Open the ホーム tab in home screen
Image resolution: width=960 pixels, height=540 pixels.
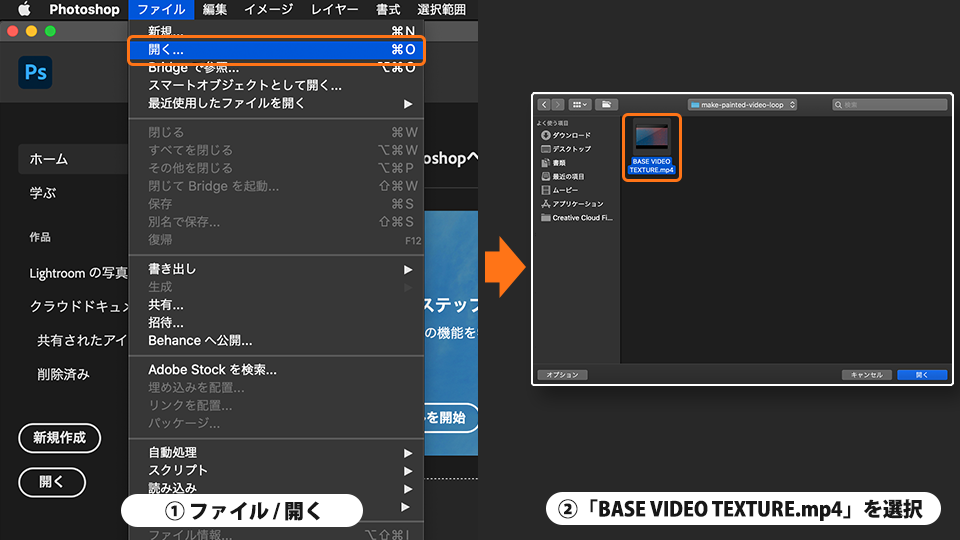click(x=73, y=159)
